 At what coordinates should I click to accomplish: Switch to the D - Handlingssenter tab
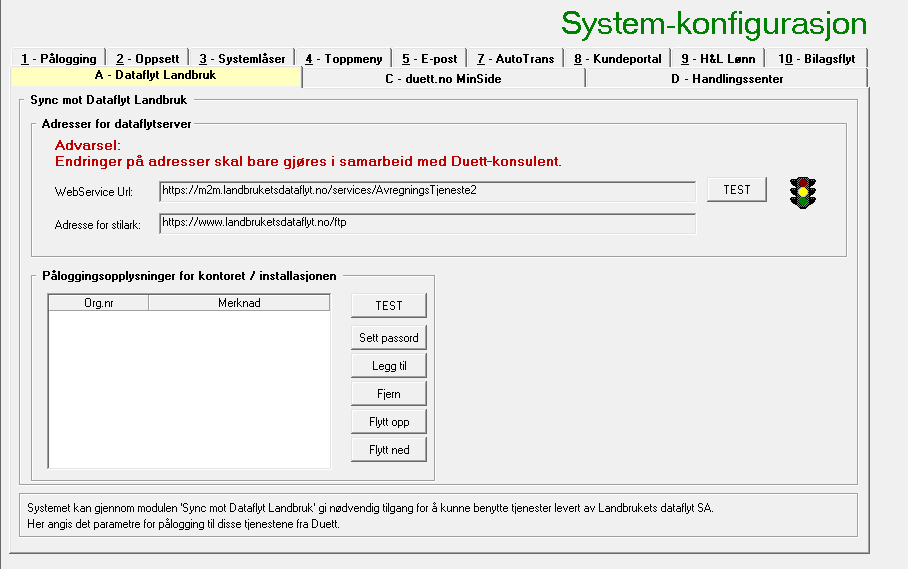pyautogui.click(x=727, y=79)
